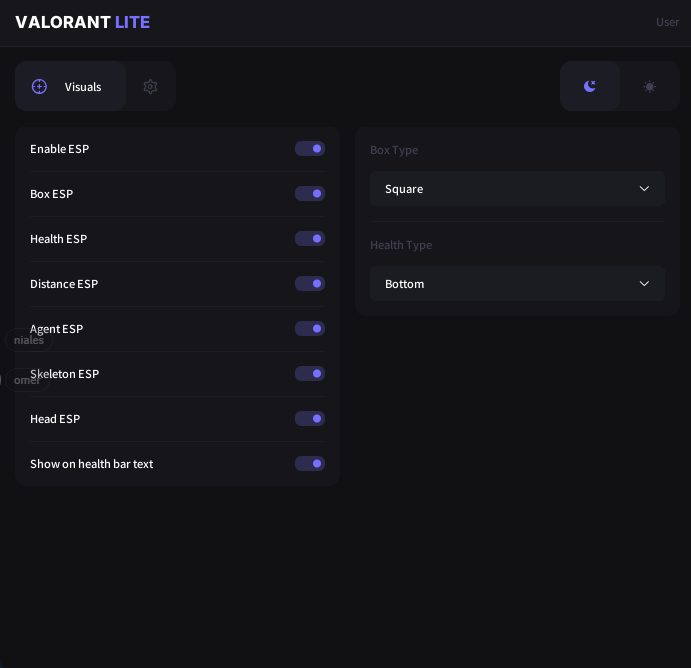The width and height of the screenshot is (691, 668).
Task: Click the chevron arrow beside Square
Action: pyautogui.click(x=644, y=189)
